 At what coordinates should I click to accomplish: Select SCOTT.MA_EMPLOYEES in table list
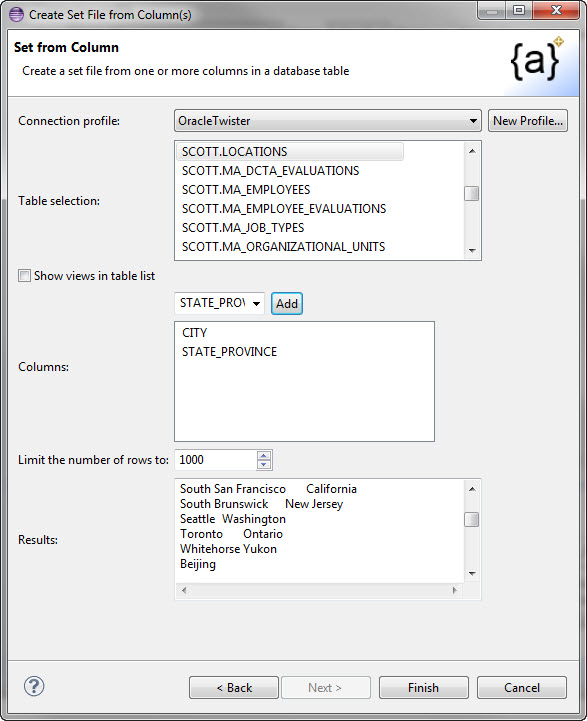pyautogui.click(x=246, y=189)
